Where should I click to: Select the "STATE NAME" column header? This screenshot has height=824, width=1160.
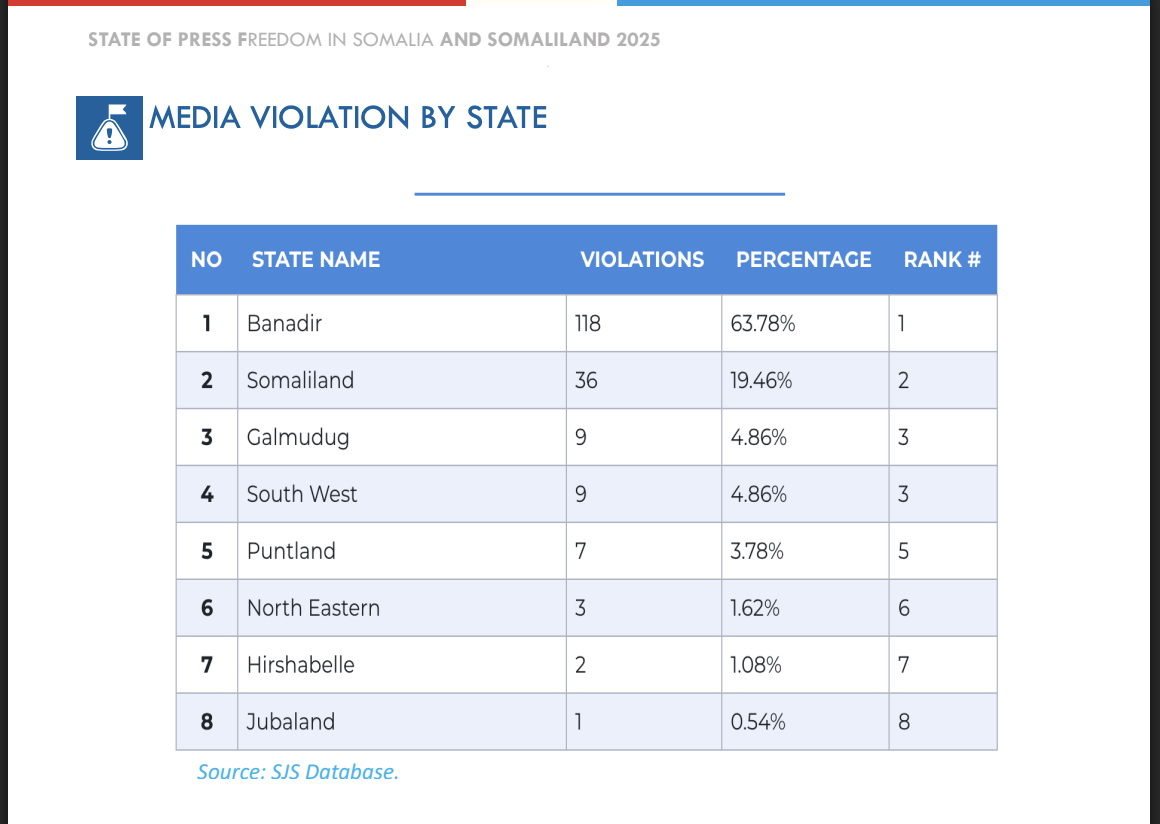click(x=316, y=260)
